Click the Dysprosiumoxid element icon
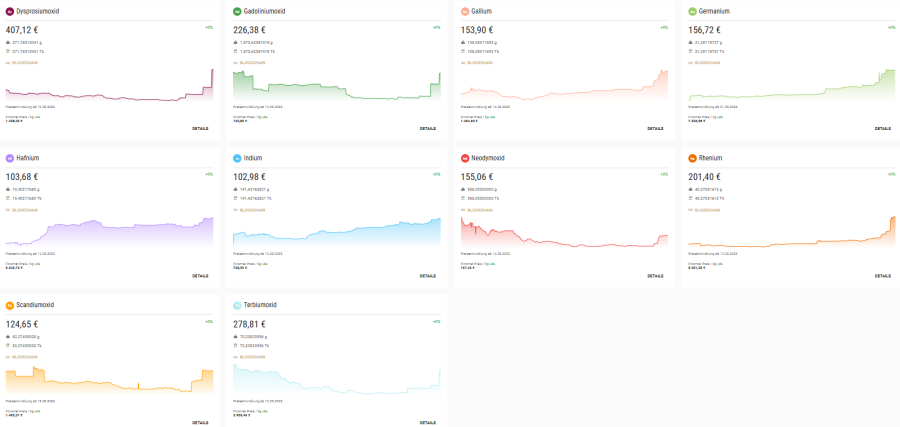The image size is (900, 427). [10, 11]
